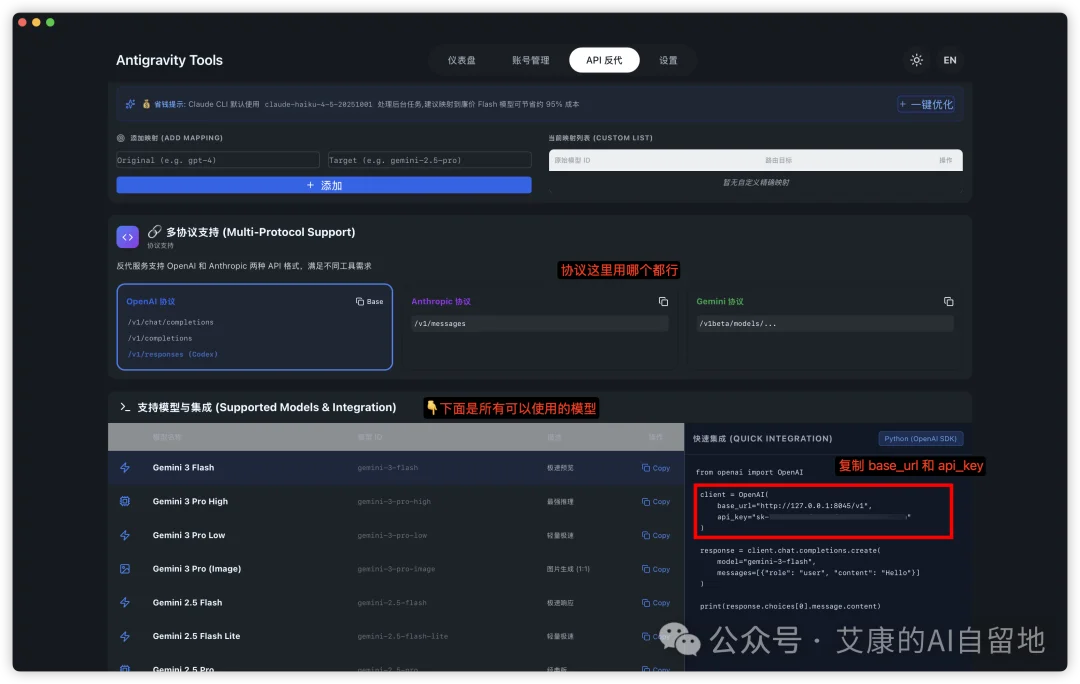The image size is (1080, 684).
Task: Open the savings tip optimization banner
Action: (x=926, y=104)
